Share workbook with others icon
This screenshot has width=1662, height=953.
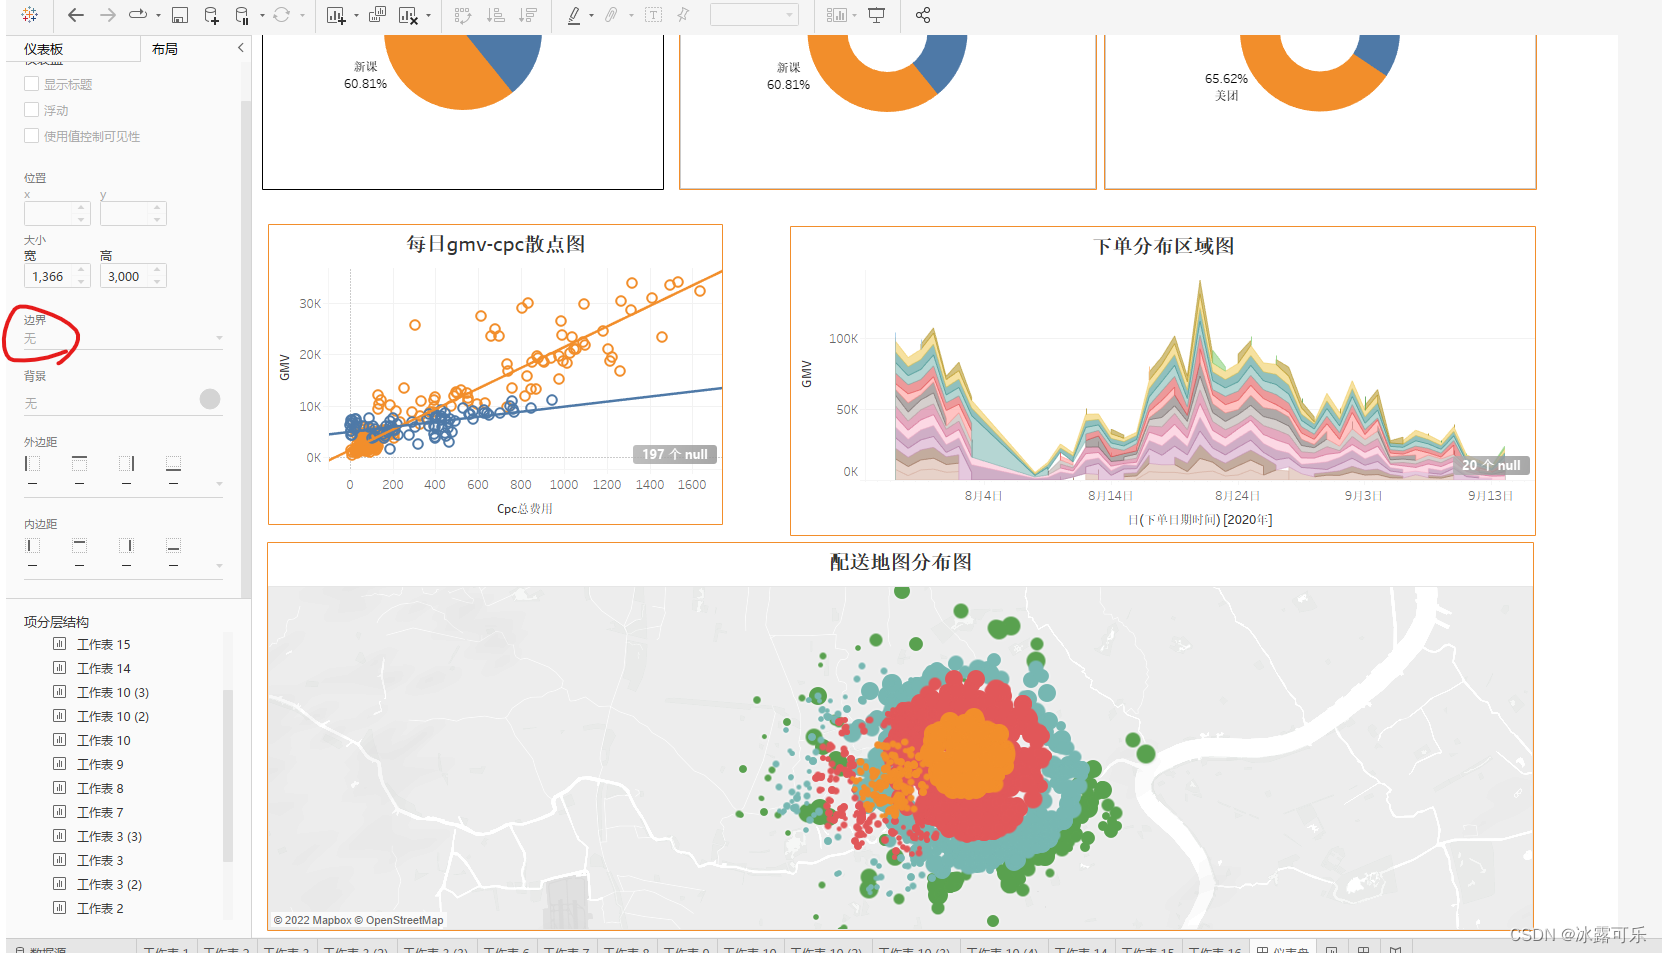click(x=923, y=15)
